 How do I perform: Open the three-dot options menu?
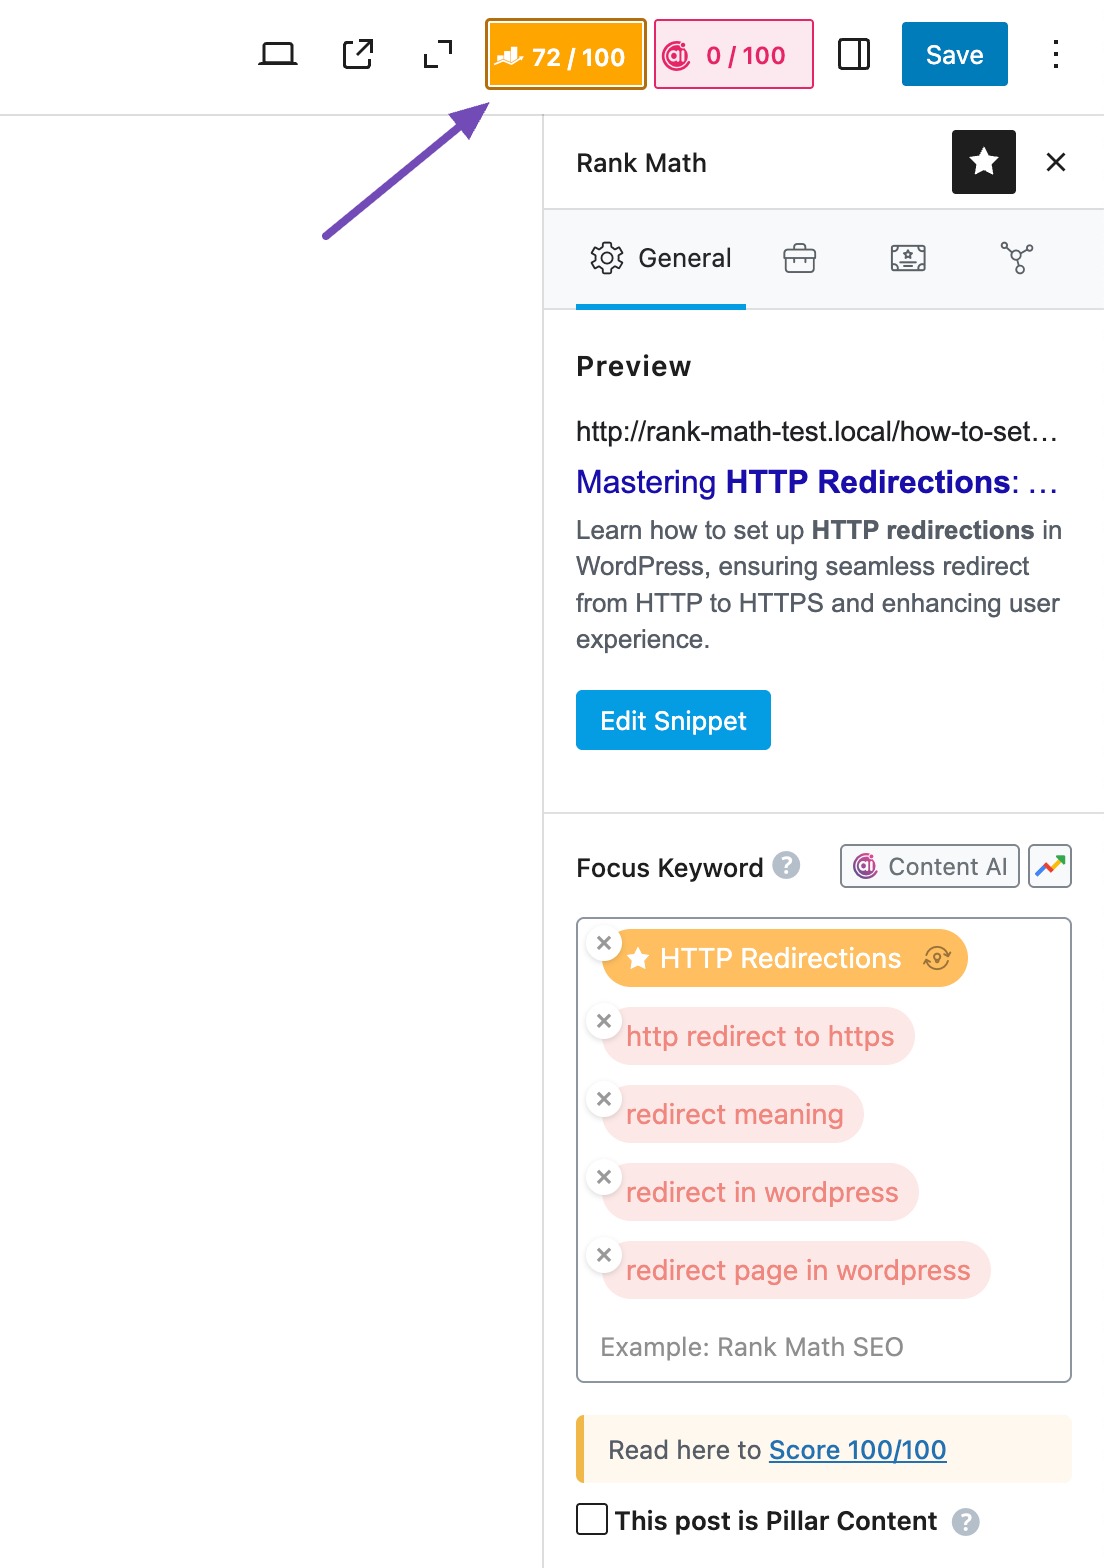pos(1055,54)
